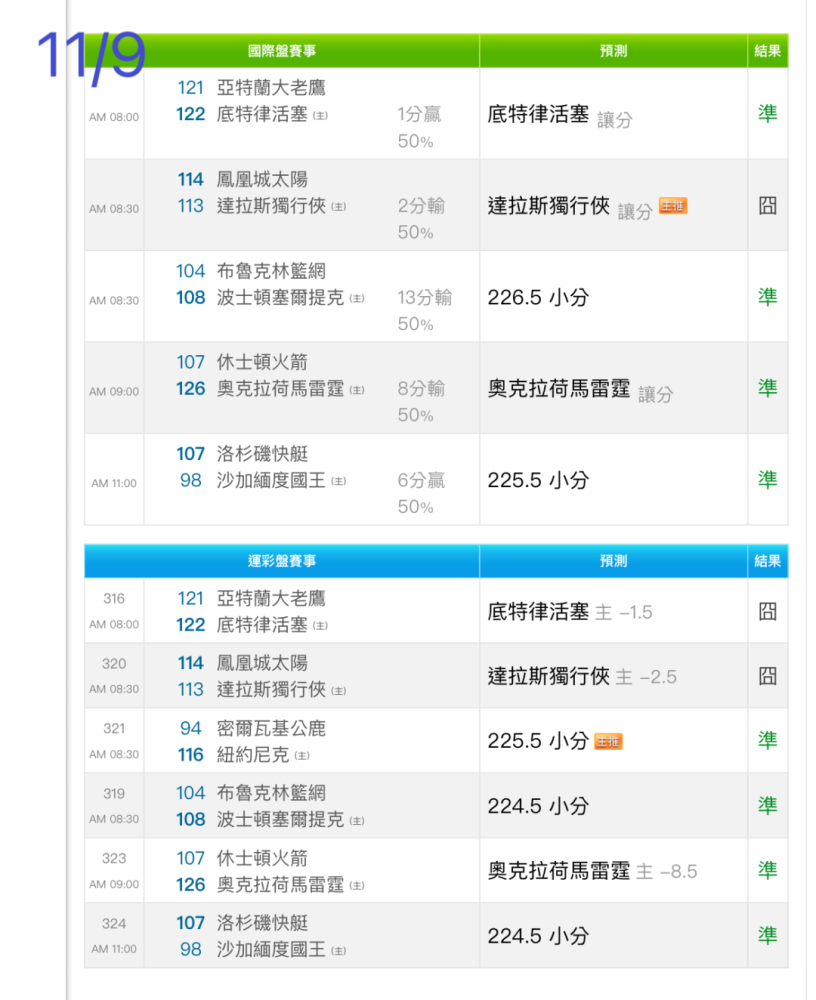The image size is (816, 1000).
Task: Select the 運彩盤賽事 table header
Action: (282, 561)
